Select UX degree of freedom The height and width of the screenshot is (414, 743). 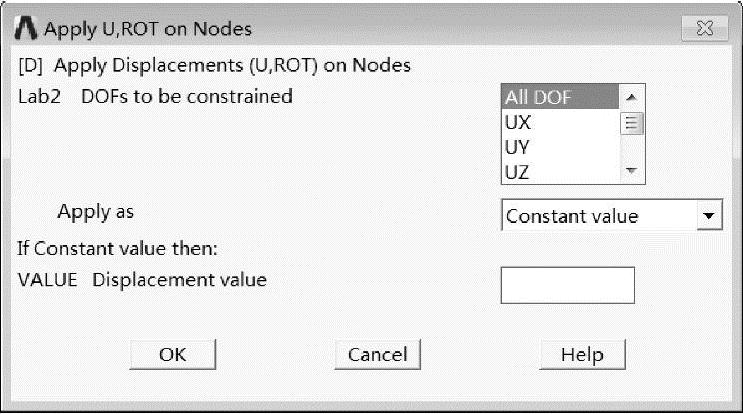(560, 122)
